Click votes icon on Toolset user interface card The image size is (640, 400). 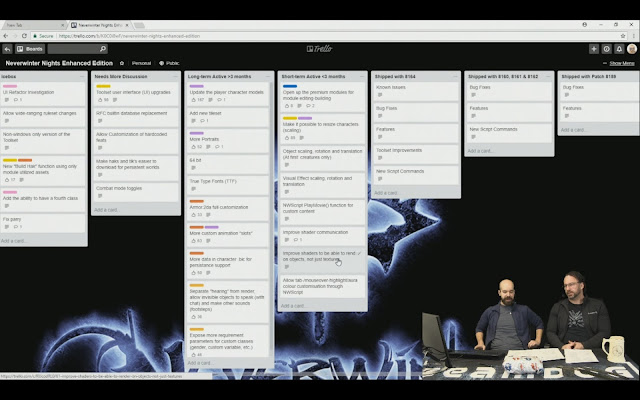(x=100, y=100)
